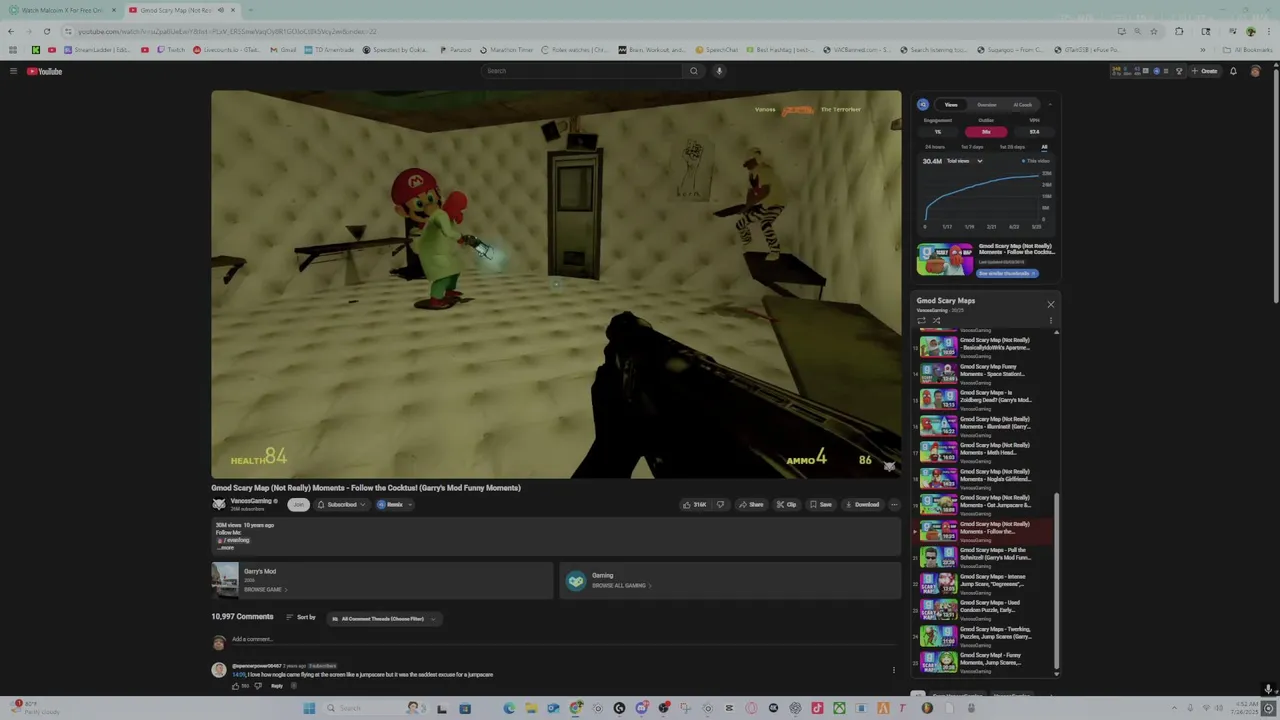Screen dimensions: 1280x720
Task: Click the playlist shuffle icon
Action: (936, 321)
